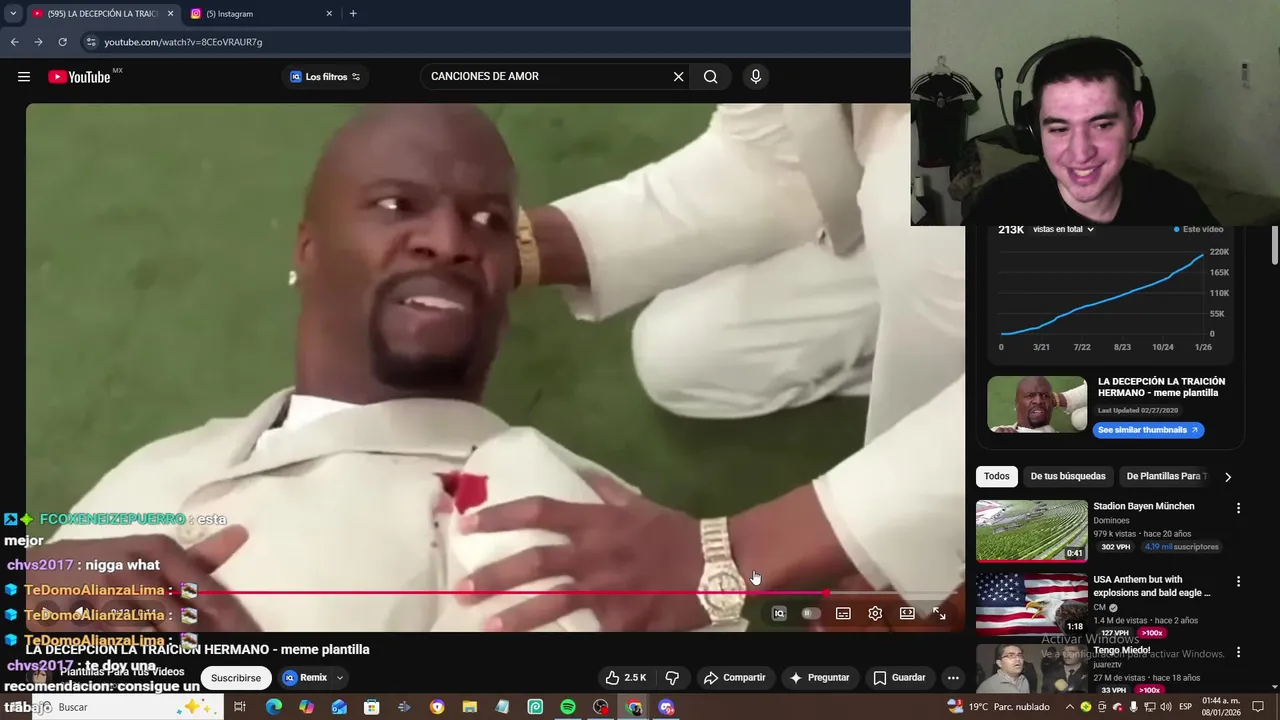
Task: Switch to theater mode
Action: pyautogui.click(x=907, y=613)
